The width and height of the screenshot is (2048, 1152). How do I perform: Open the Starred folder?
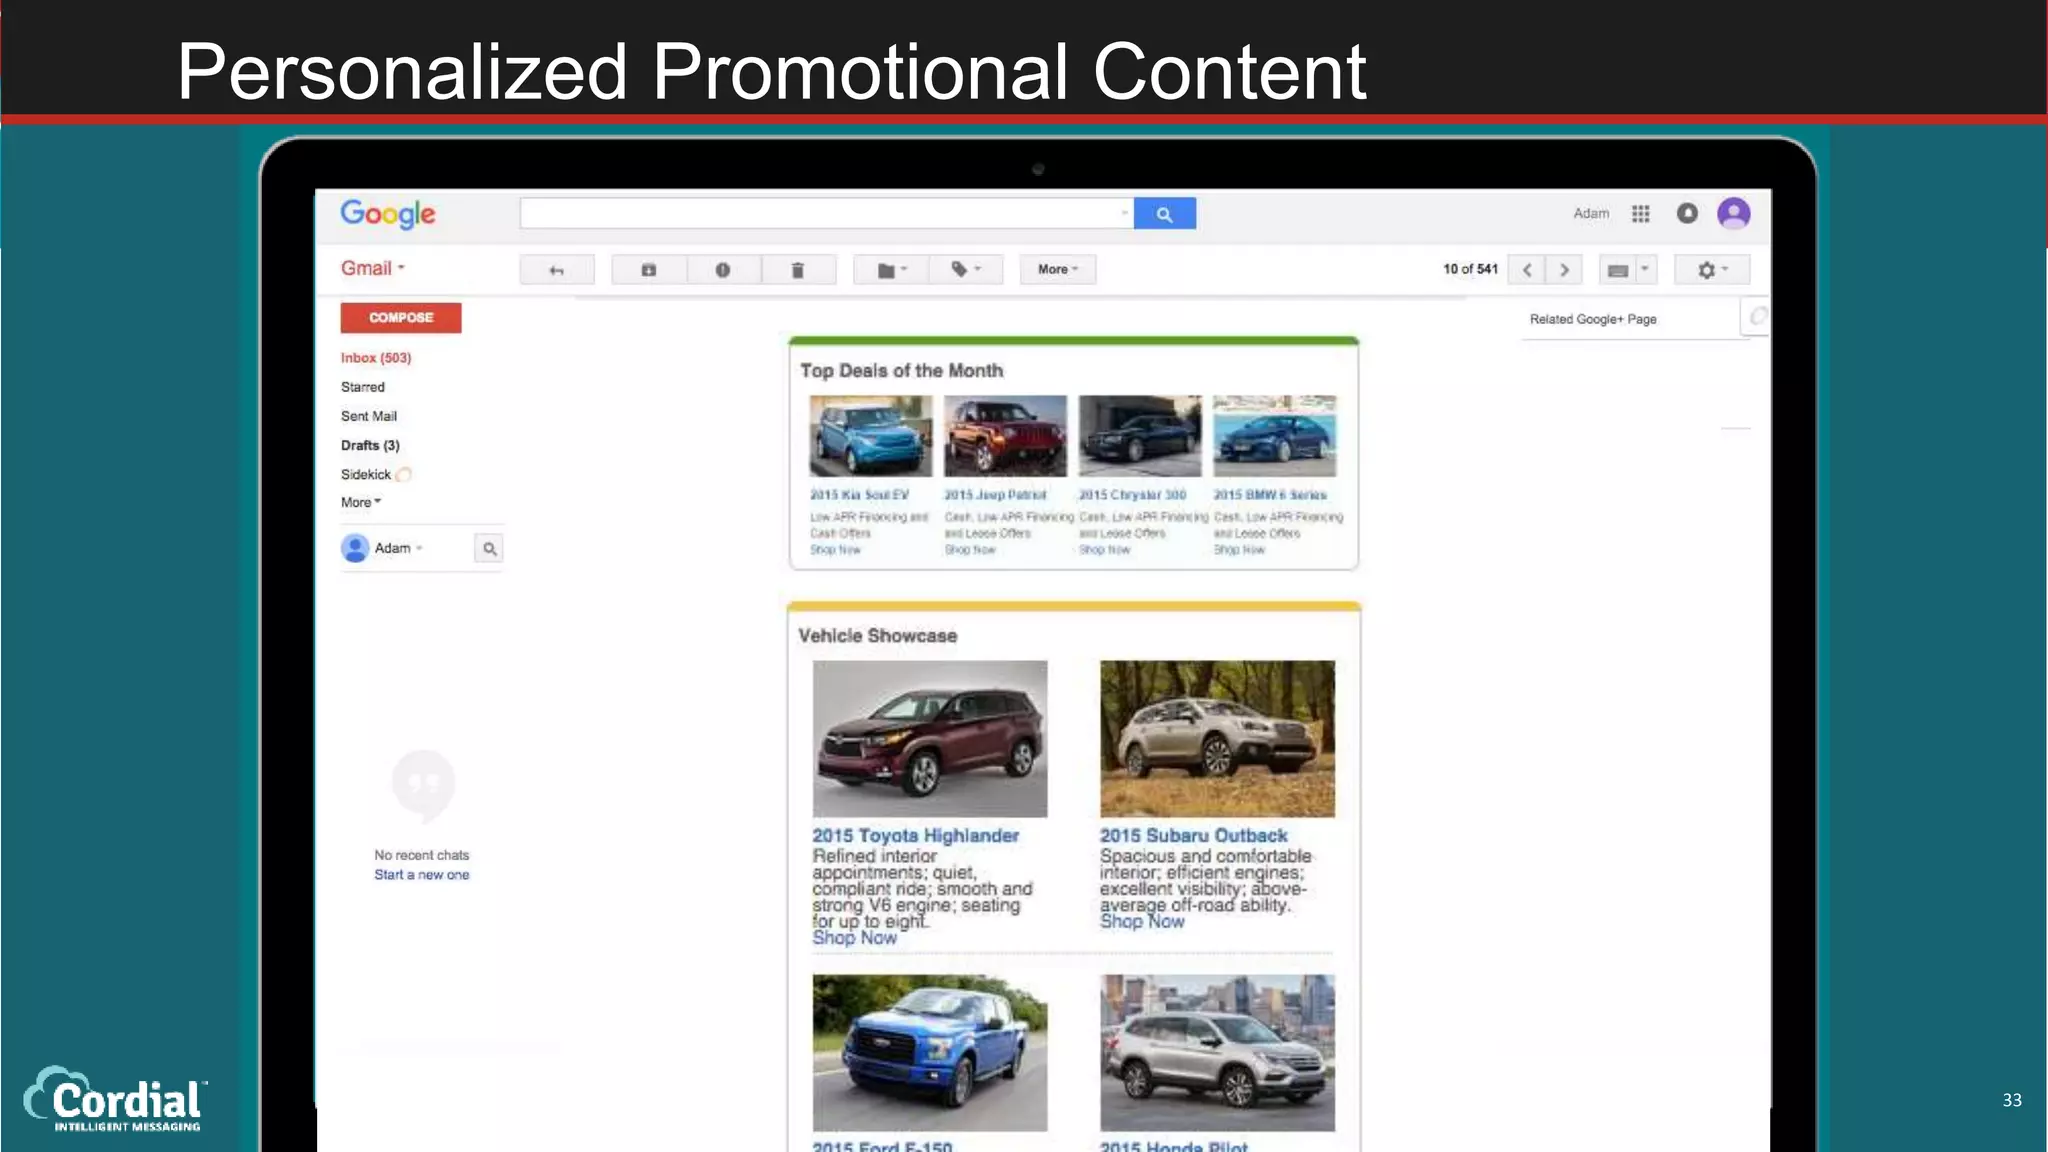[362, 387]
